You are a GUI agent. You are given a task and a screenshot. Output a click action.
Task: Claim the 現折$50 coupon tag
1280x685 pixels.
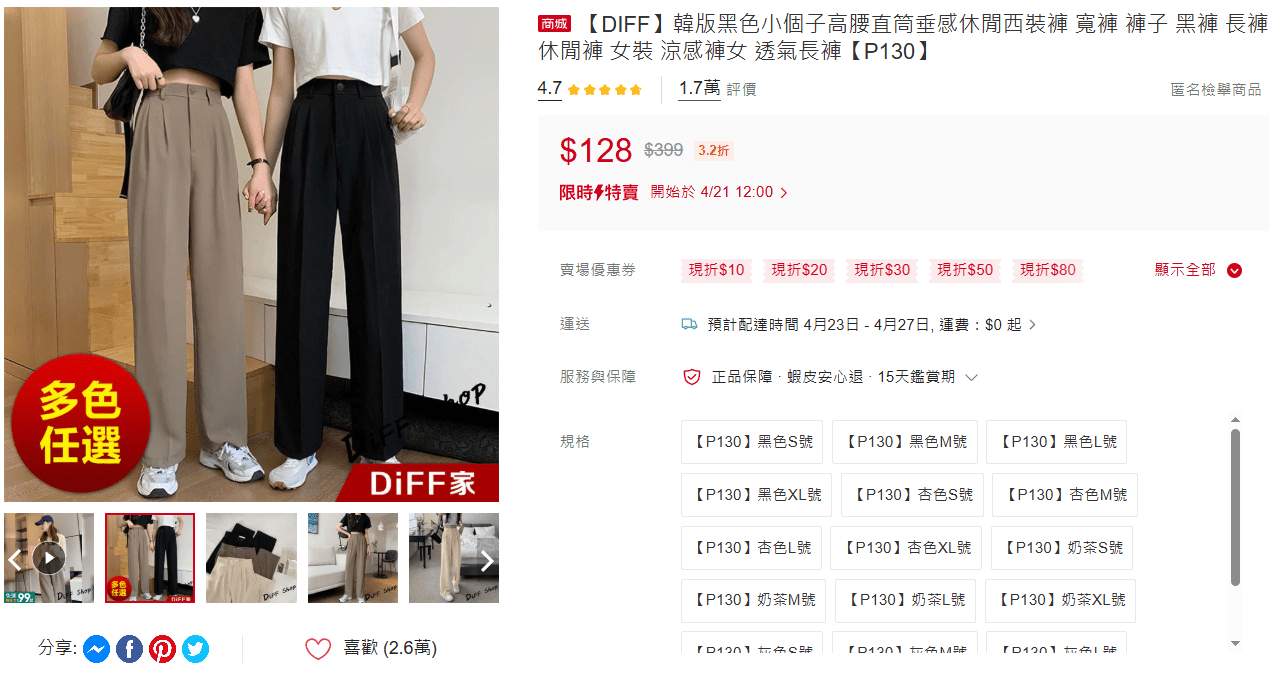[x=965, y=270]
